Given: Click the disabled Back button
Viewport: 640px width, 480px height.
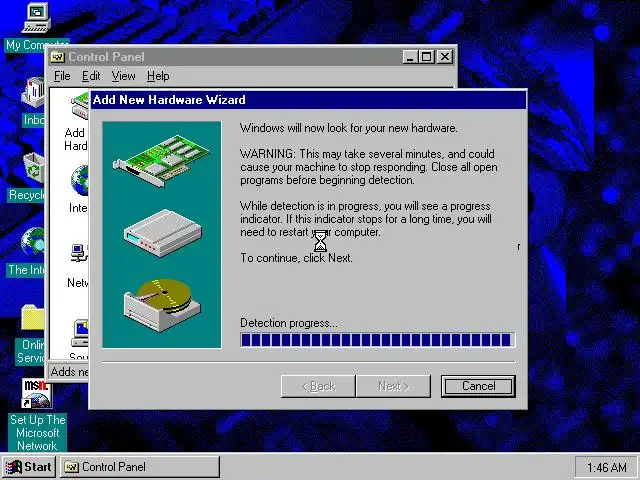Looking at the screenshot, I should (x=318, y=386).
